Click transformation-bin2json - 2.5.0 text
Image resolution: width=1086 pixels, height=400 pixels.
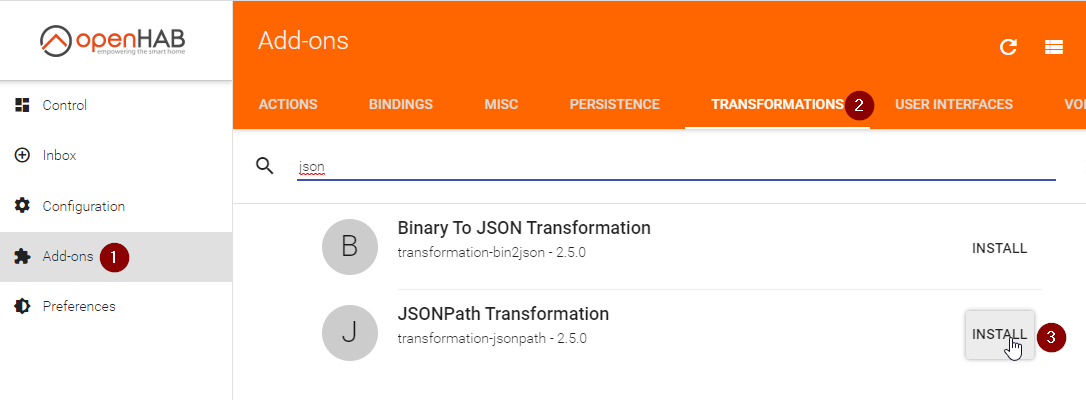[492, 253]
